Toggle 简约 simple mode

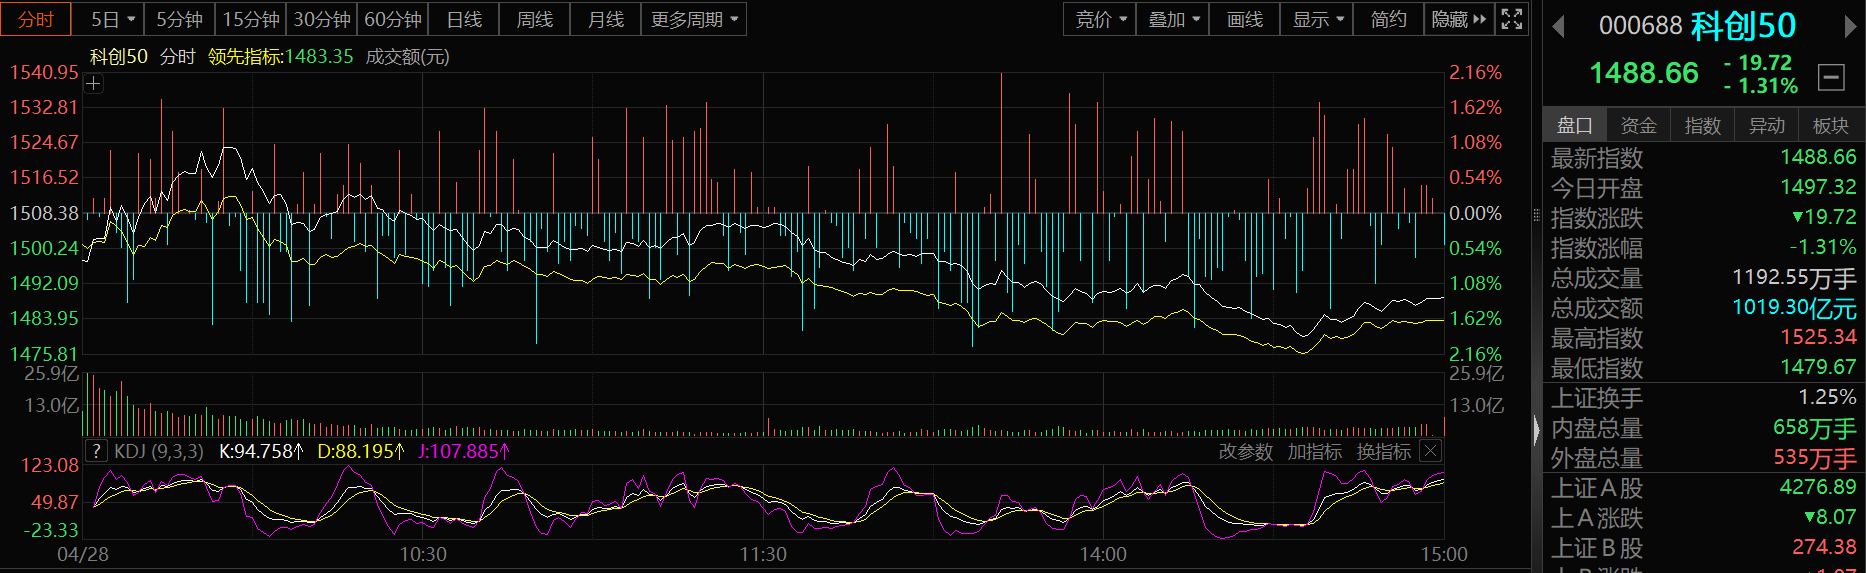click(x=1388, y=19)
